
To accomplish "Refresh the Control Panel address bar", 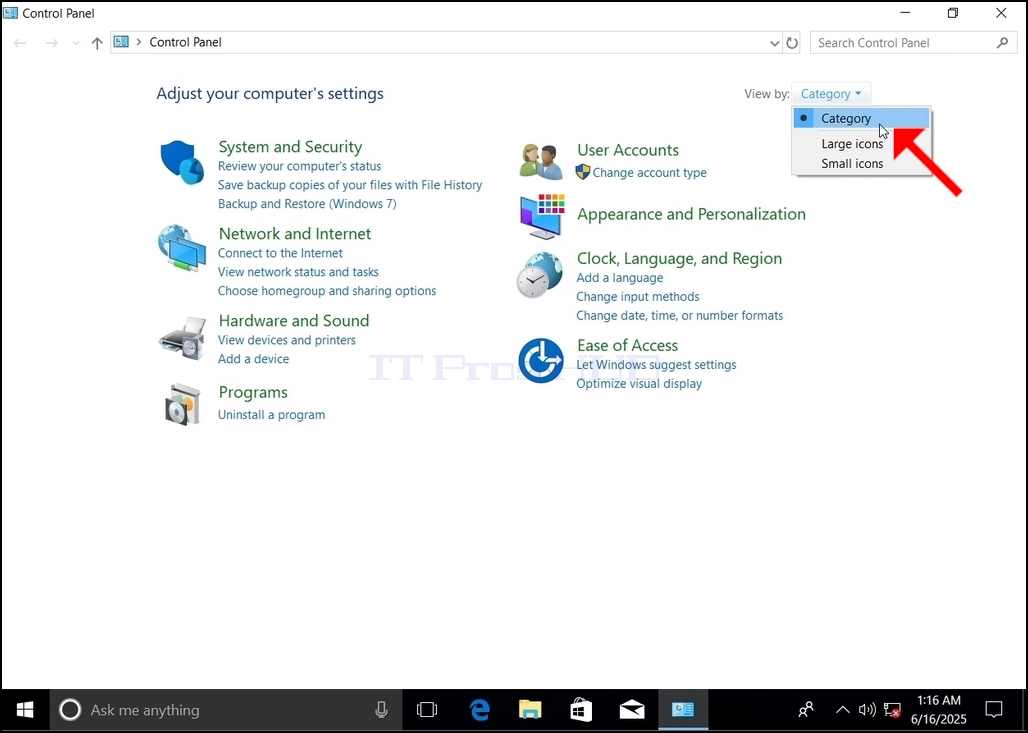I will click(792, 43).
